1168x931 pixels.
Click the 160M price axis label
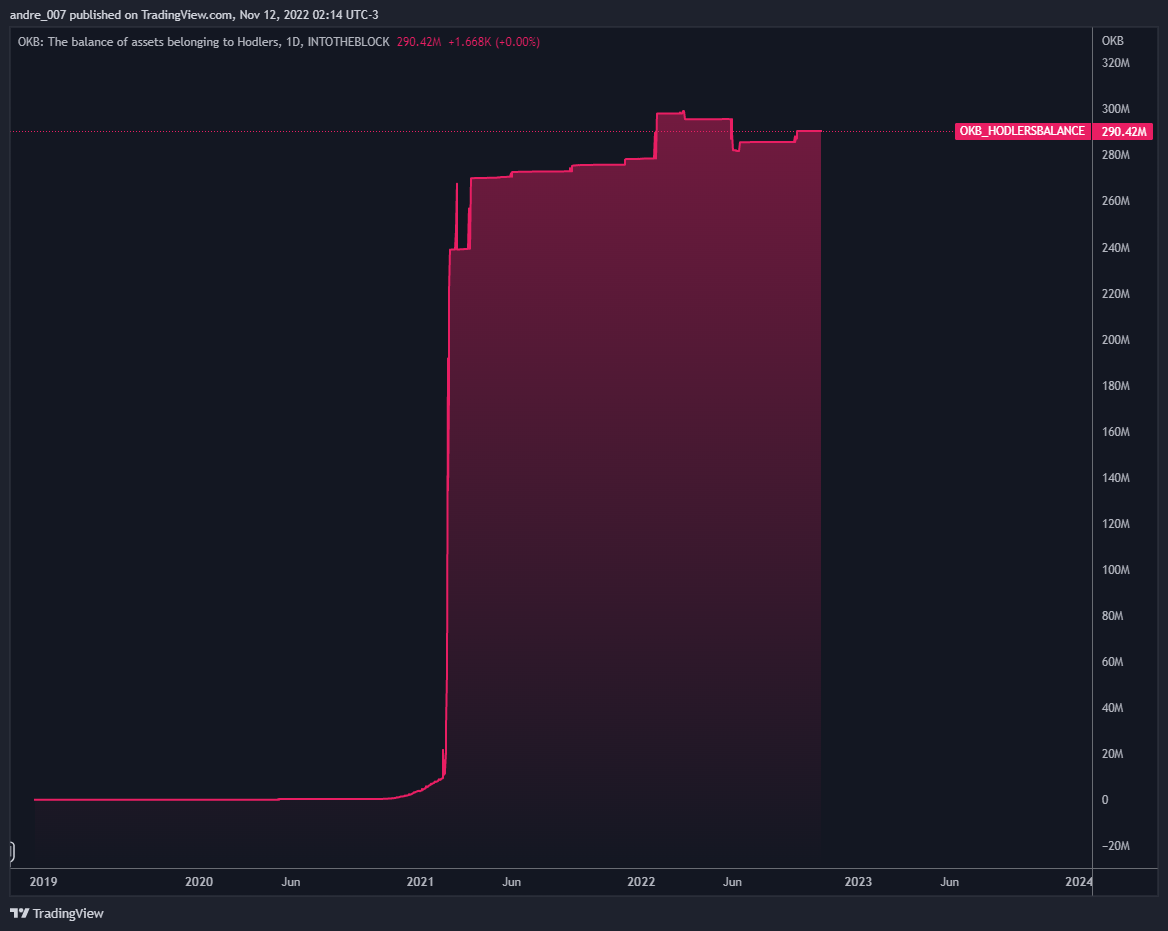[1116, 432]
